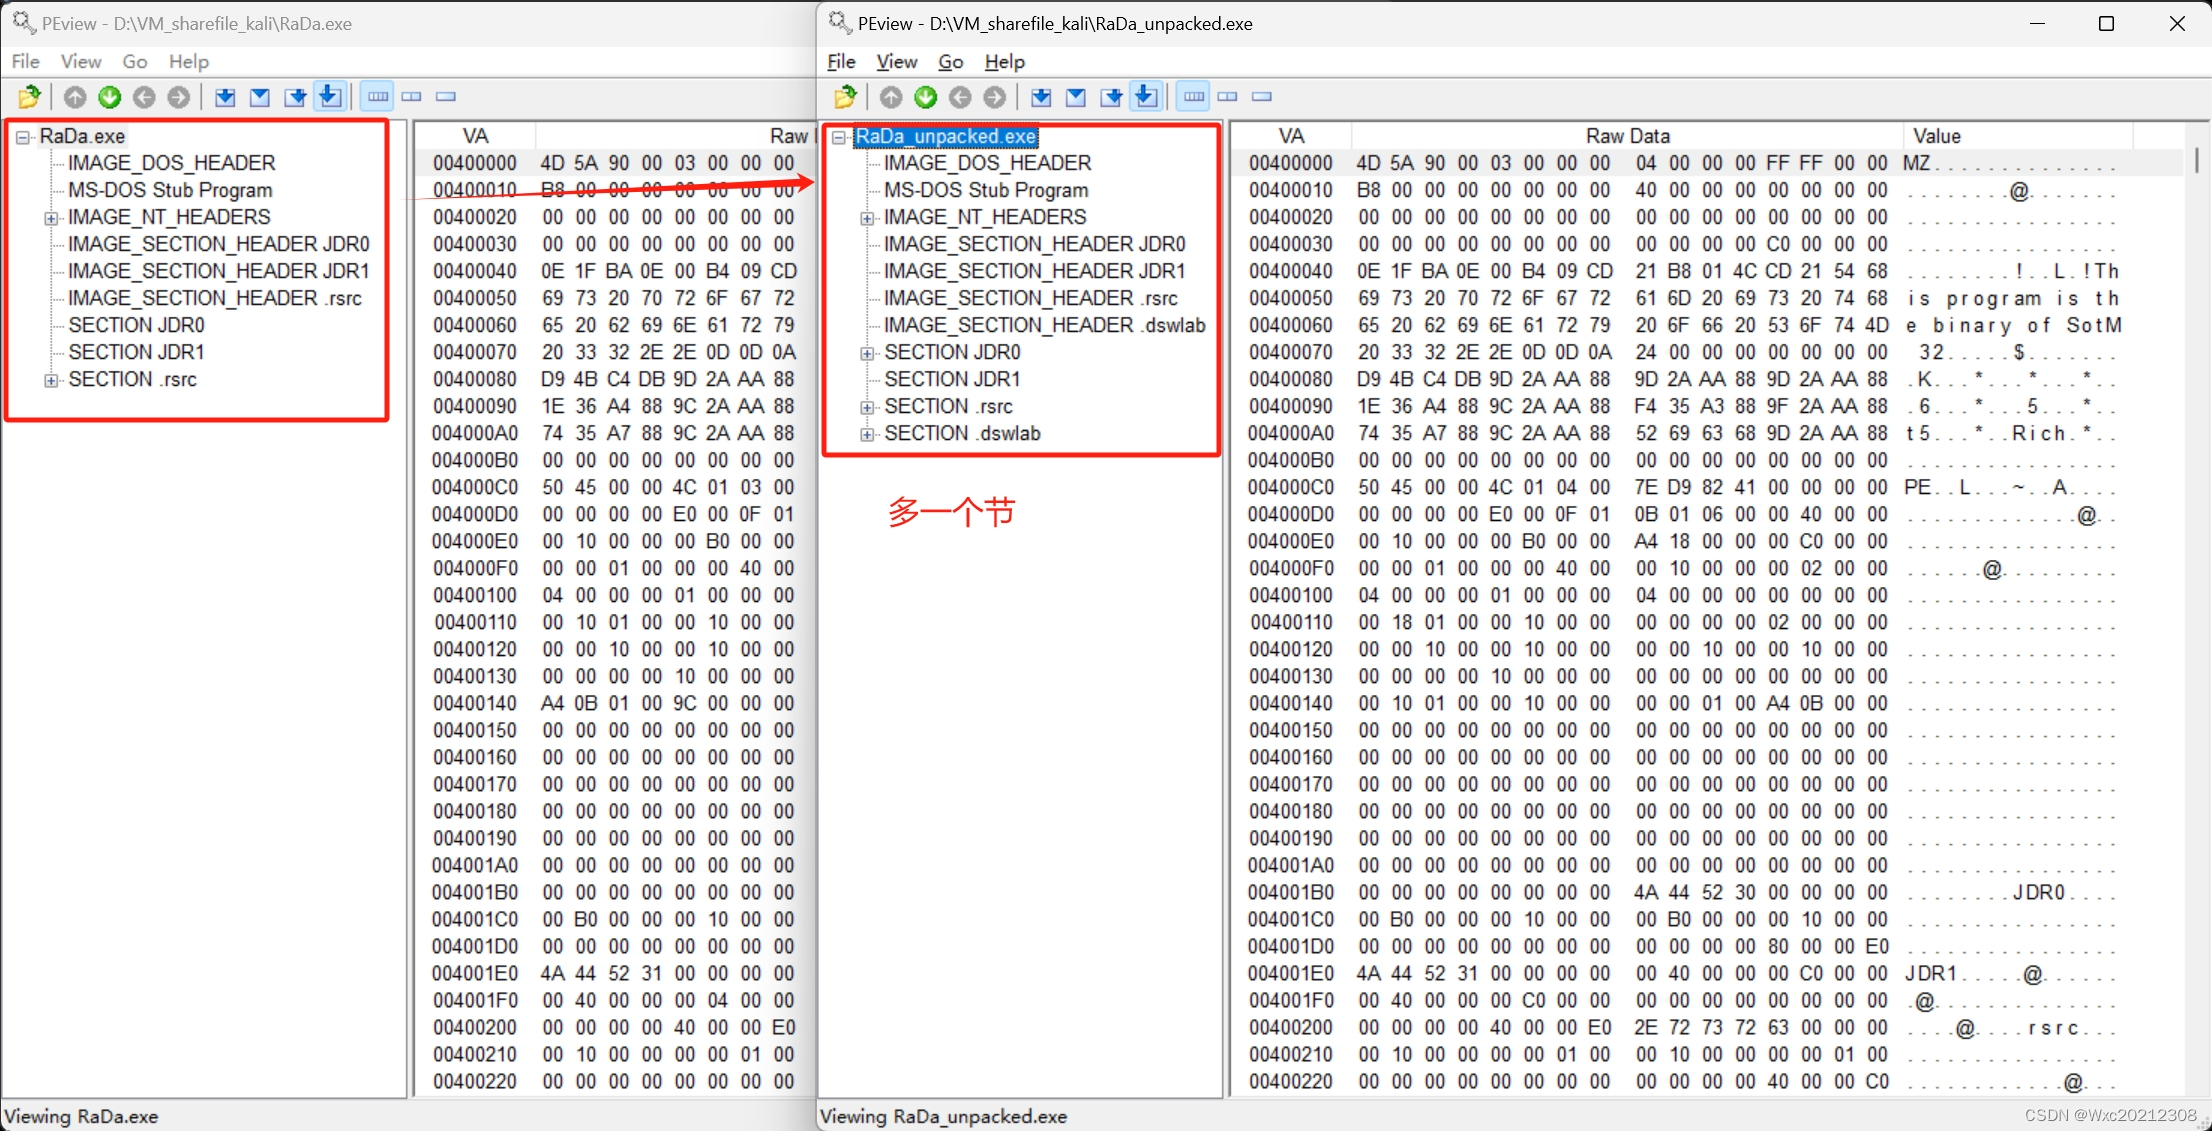
Task: Choose single-cell dword view icon in RaDa.exe window
Action: (x=446, y=97)
